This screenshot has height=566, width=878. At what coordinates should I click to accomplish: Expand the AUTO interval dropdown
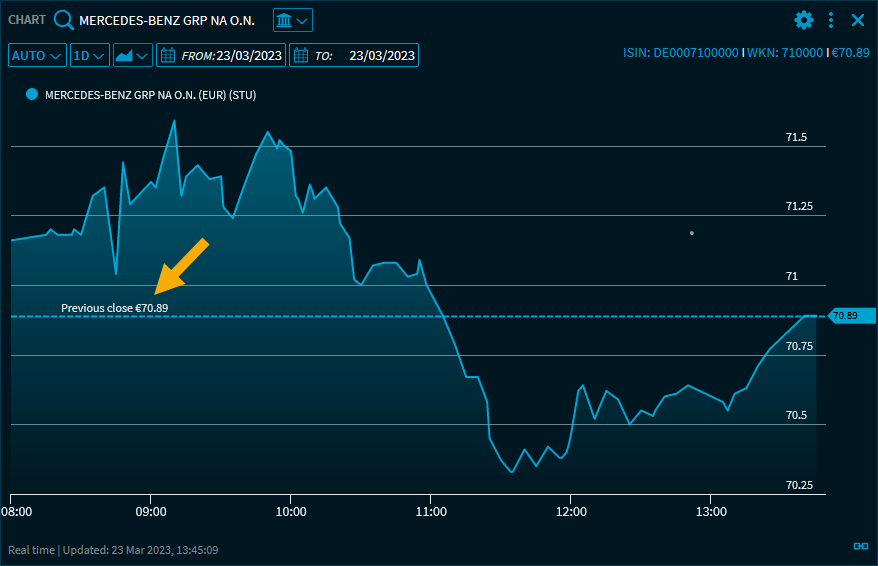(x=37, y=56)
